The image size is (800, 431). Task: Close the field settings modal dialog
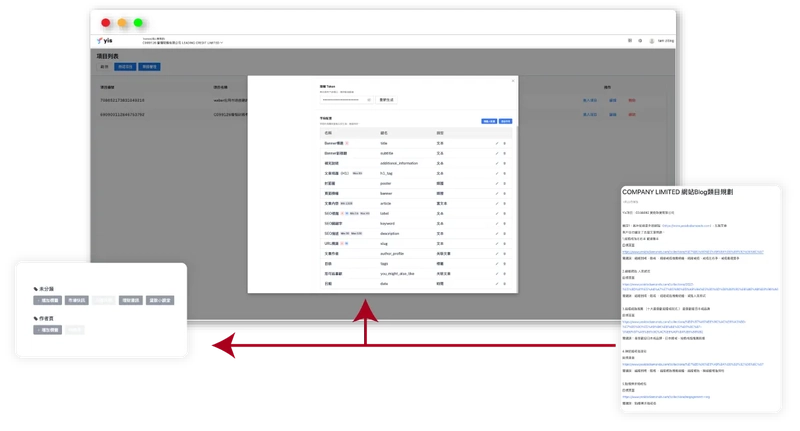tap(512, 79)
